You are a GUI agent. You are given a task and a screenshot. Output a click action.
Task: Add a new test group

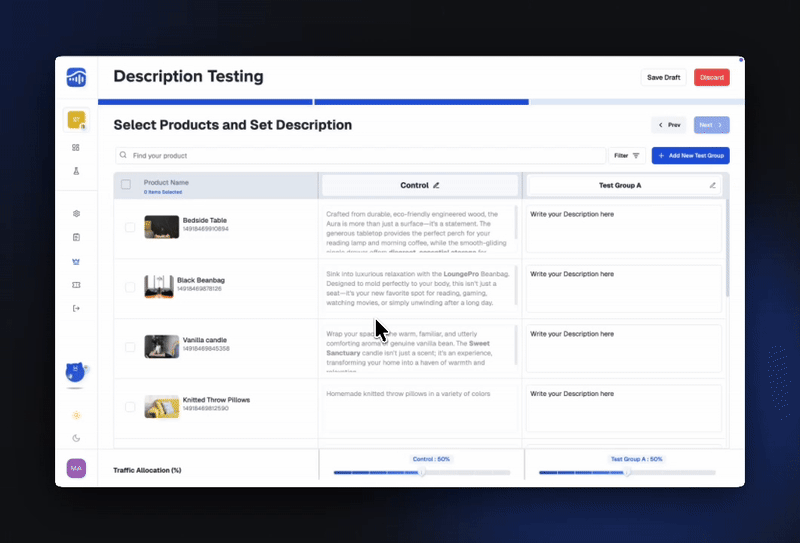point(690,156)
